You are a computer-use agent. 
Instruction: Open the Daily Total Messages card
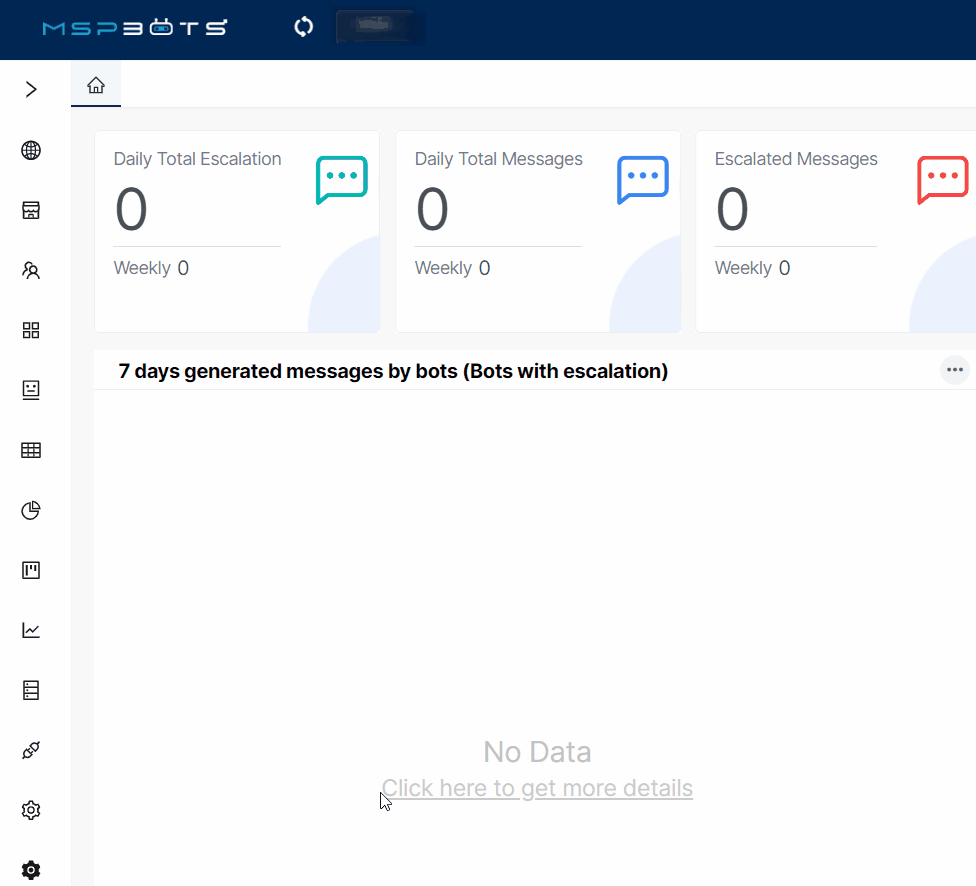coord(538,231)
